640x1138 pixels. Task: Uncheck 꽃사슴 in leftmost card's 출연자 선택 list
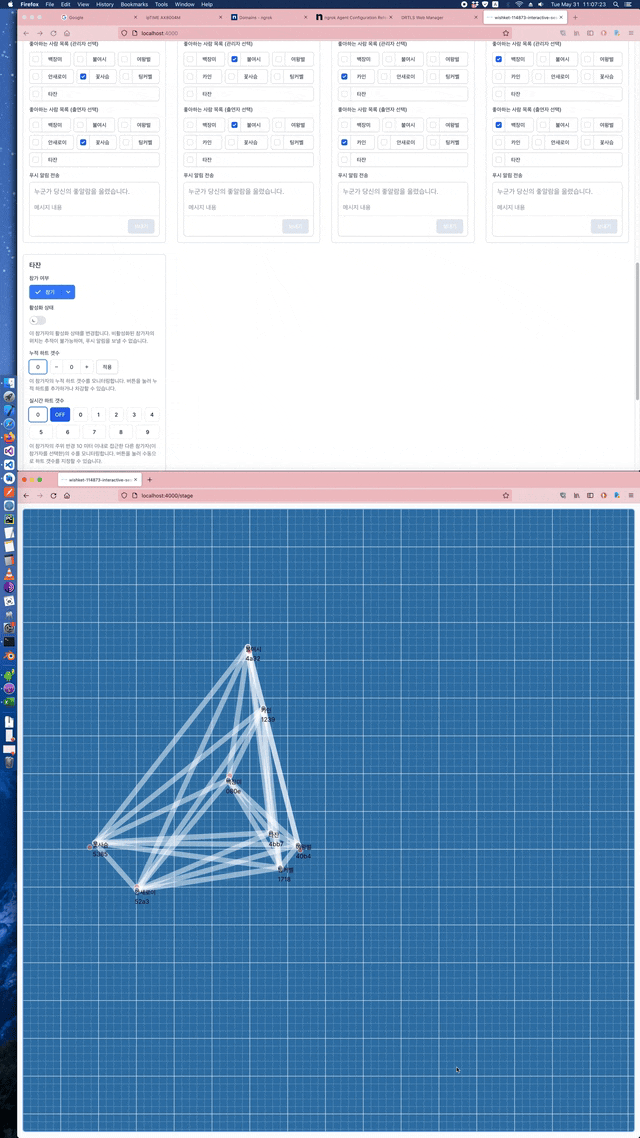pyautogui.click(x=84, y=143)
